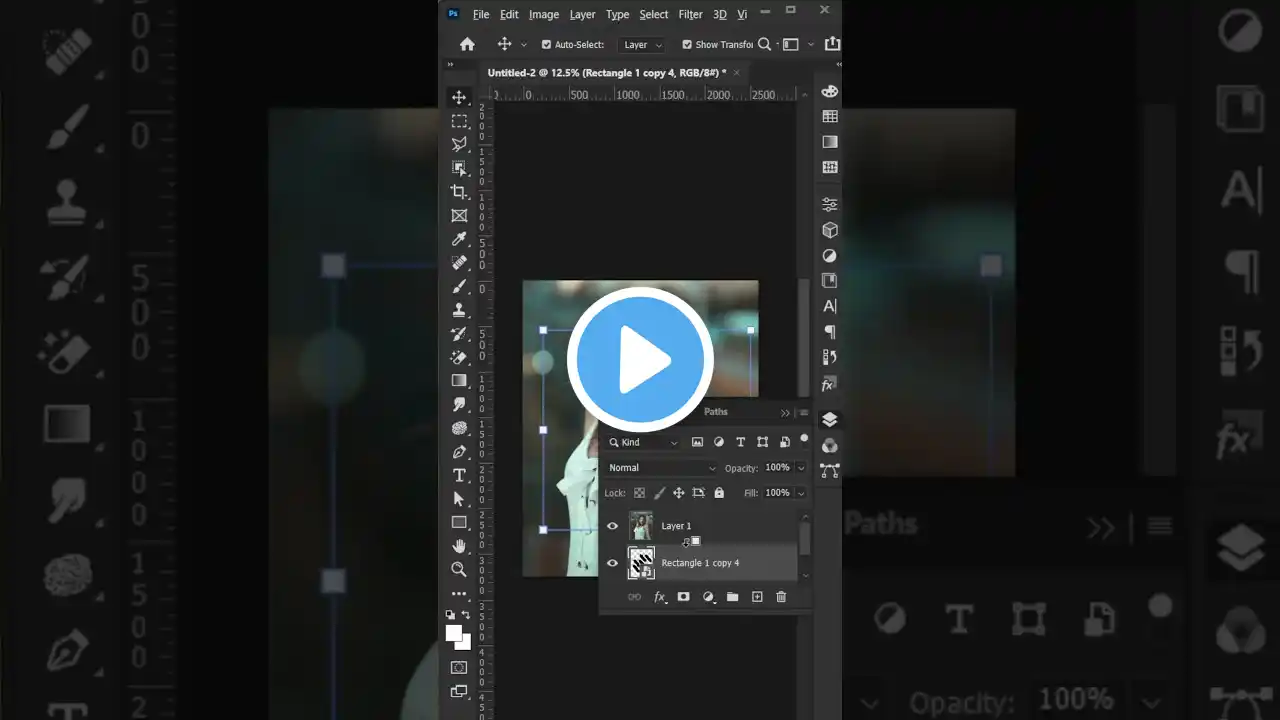The height and width of the screenshot is (720, 1280).
Task: Select the Pen tool
Action: click(459, 452)
